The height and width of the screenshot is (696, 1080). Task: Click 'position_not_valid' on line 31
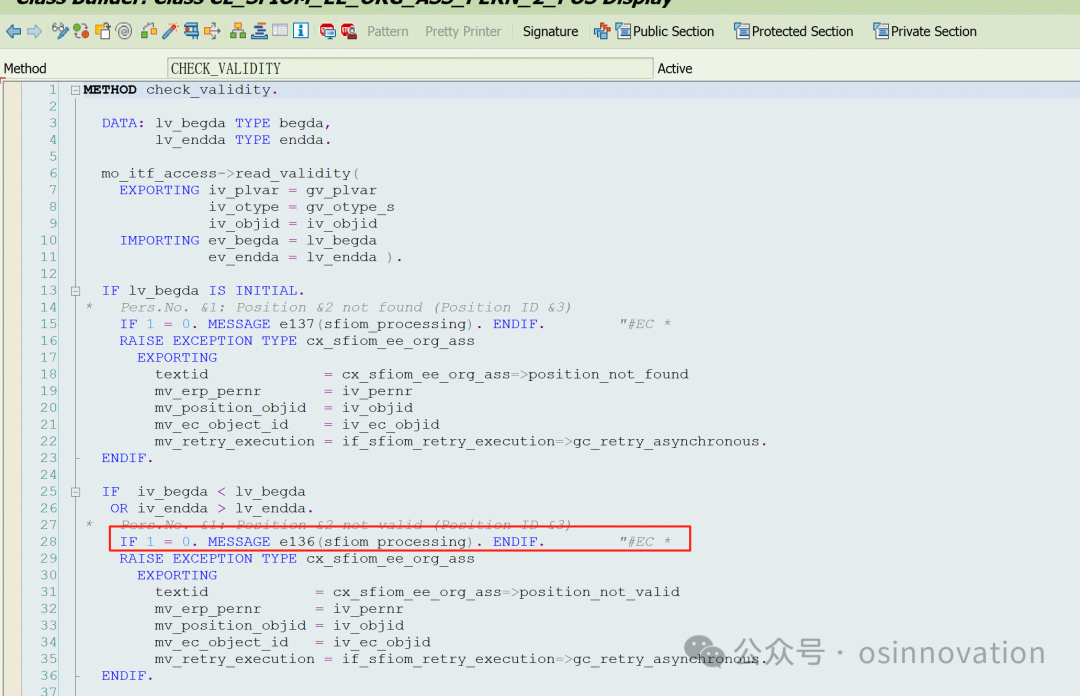[x=599, y=592]
